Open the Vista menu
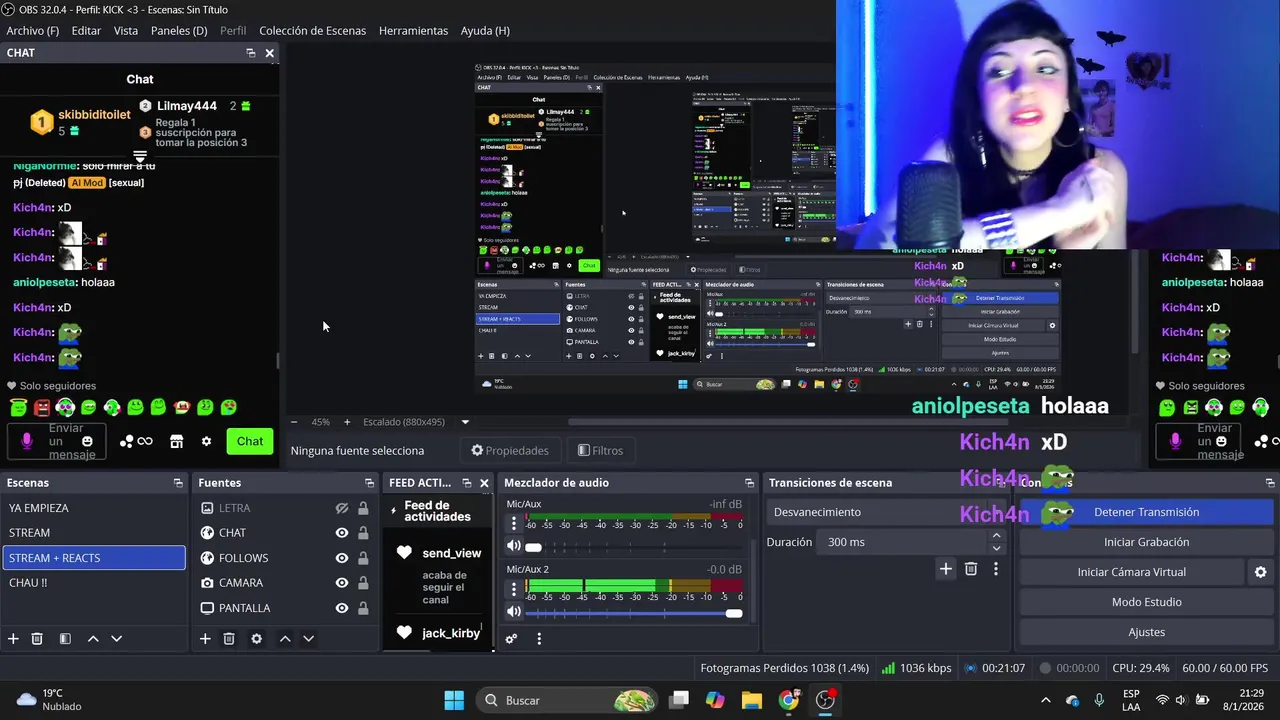Viewport: 1280px width, 720px height. point(126,31)
